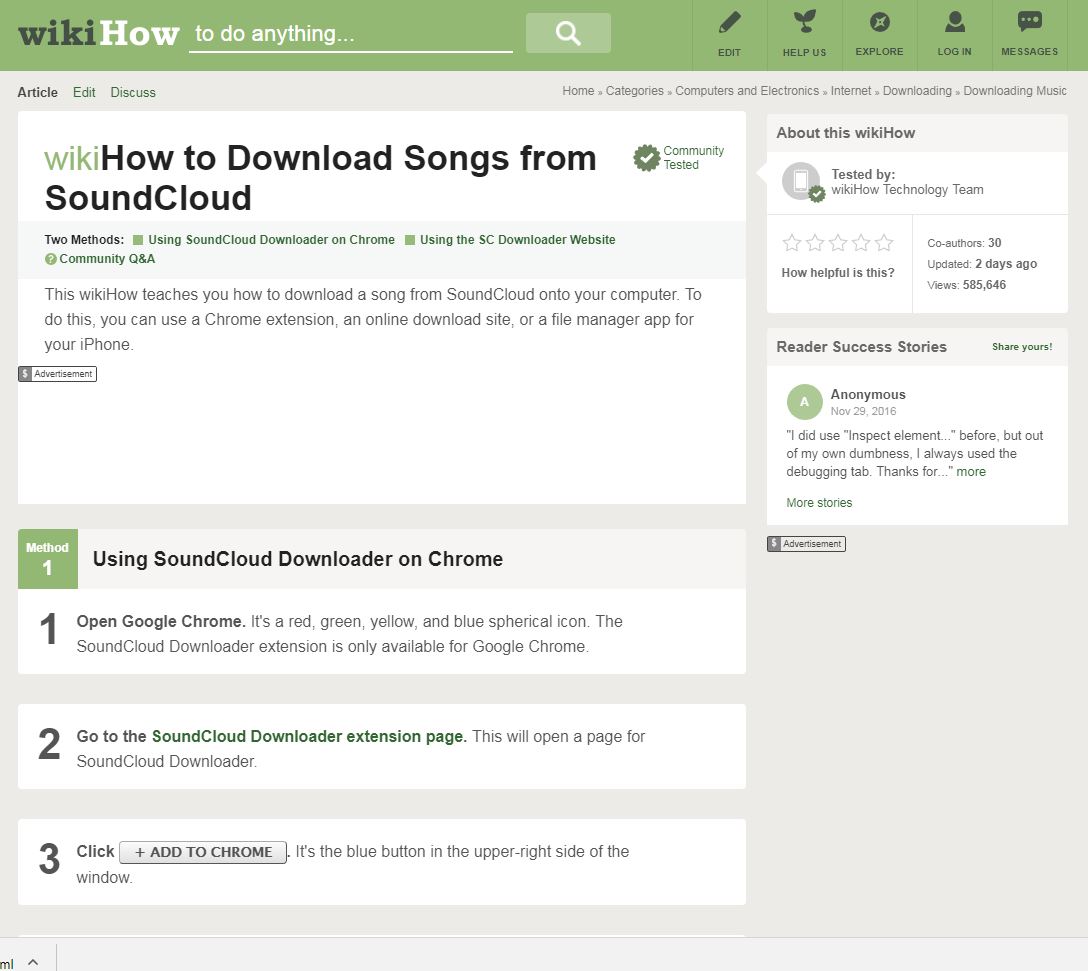Click the search magnifier button
This screenshot has height=971, width=1088.
pos(568,33)
